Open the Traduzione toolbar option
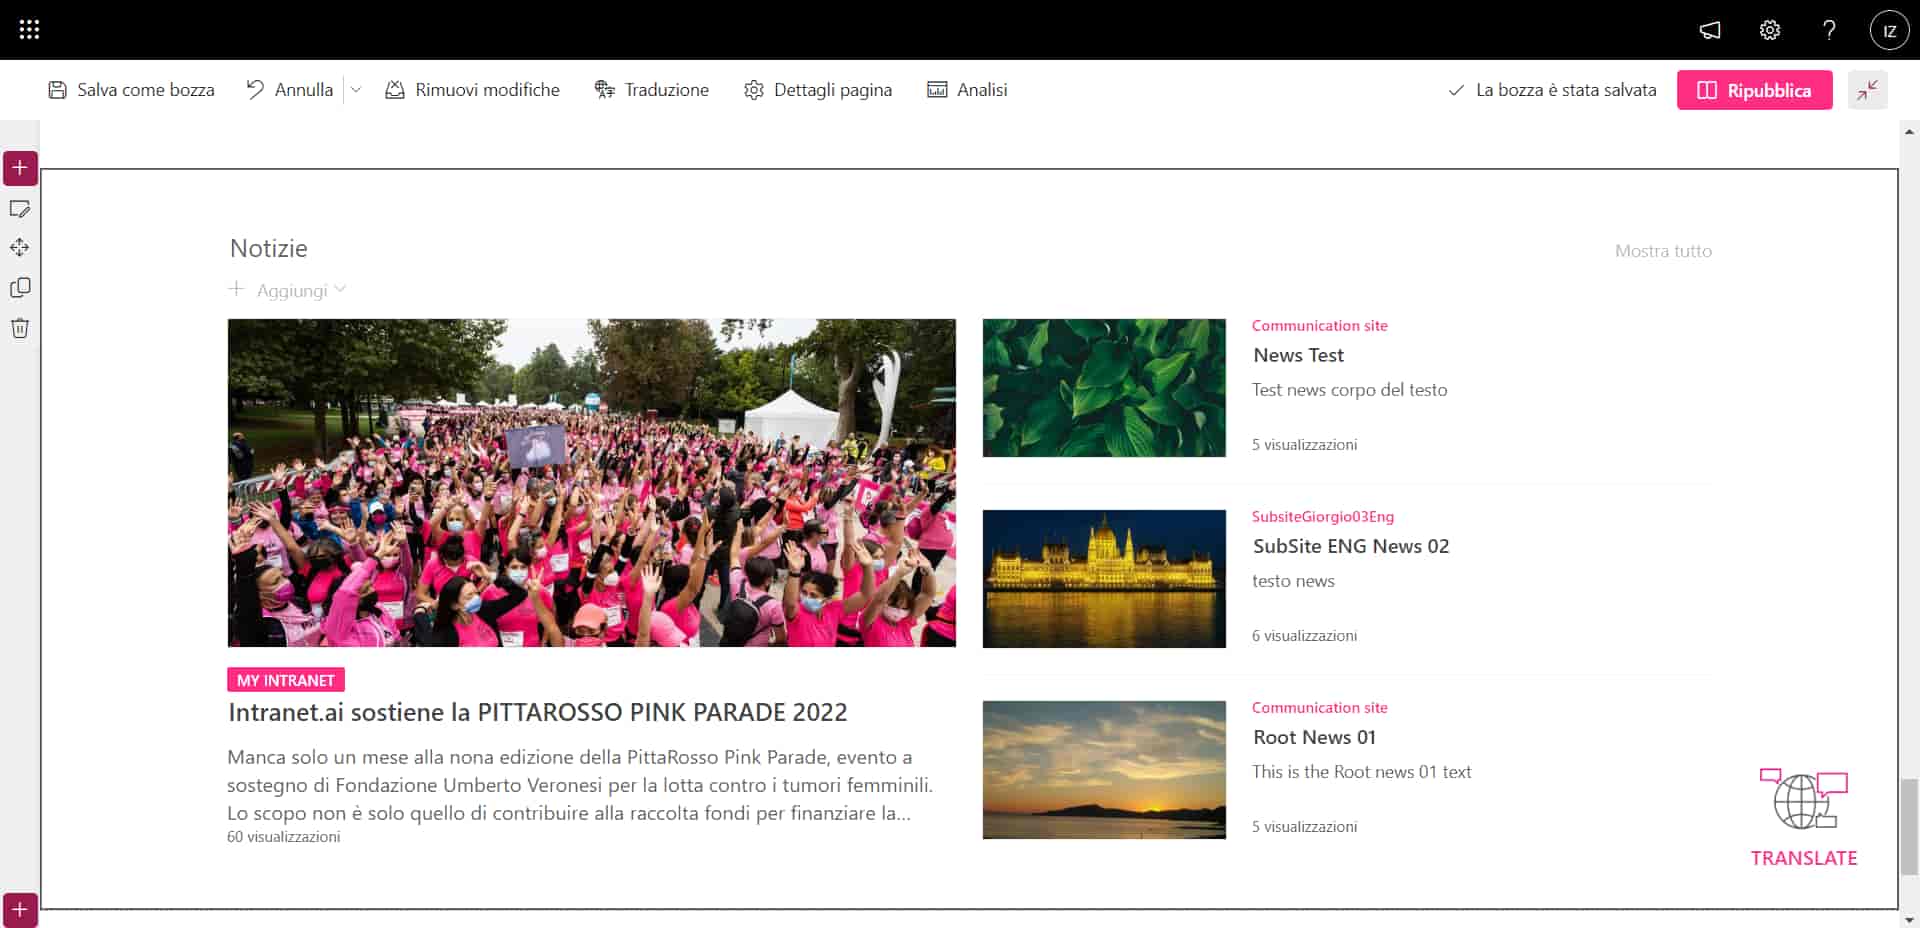The width and height of the screenshot is (1920, 928). coord(652,90)
